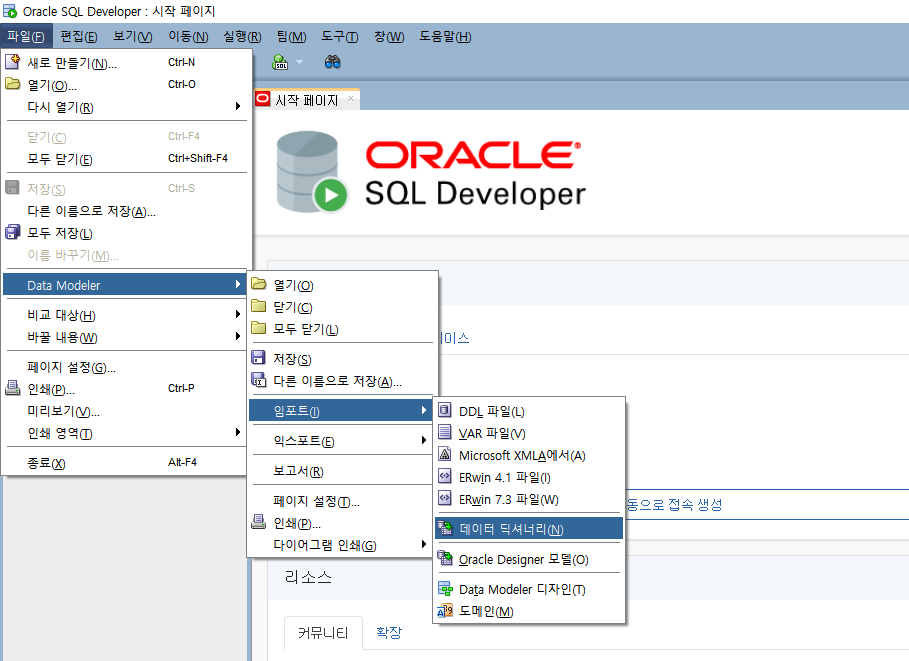Viewport: 909px width, 661px height.
Task: Click the printer icon next to 인쇄(P) Ctrl-P
Action: pos(13,388)
